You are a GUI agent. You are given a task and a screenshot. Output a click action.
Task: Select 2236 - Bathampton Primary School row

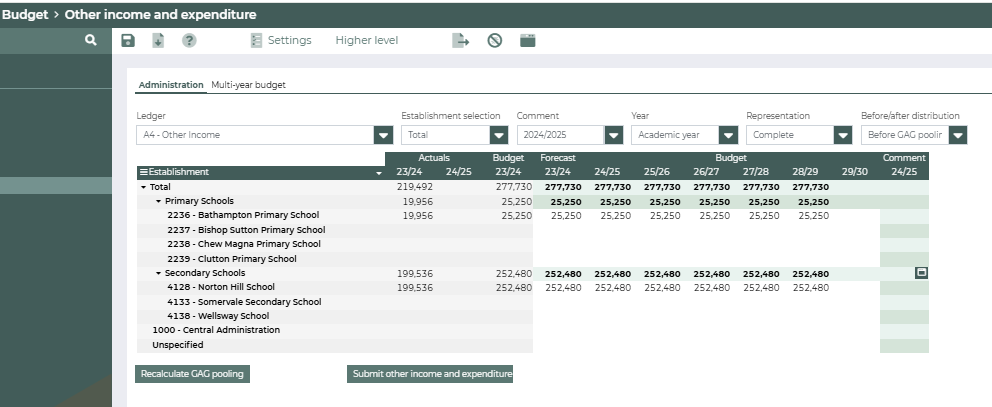pos(243,215)
